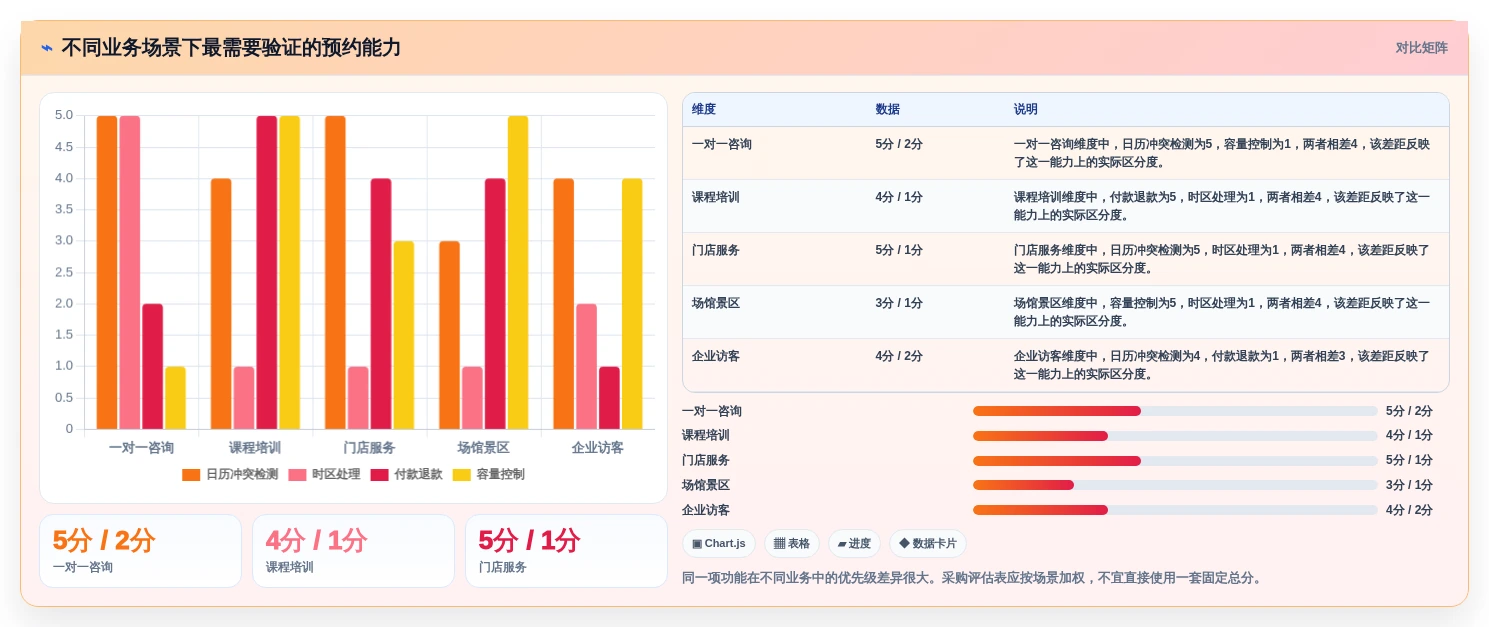
Task: Click the 场馆景区 chart axis label
Action: [x=483, y=448]
